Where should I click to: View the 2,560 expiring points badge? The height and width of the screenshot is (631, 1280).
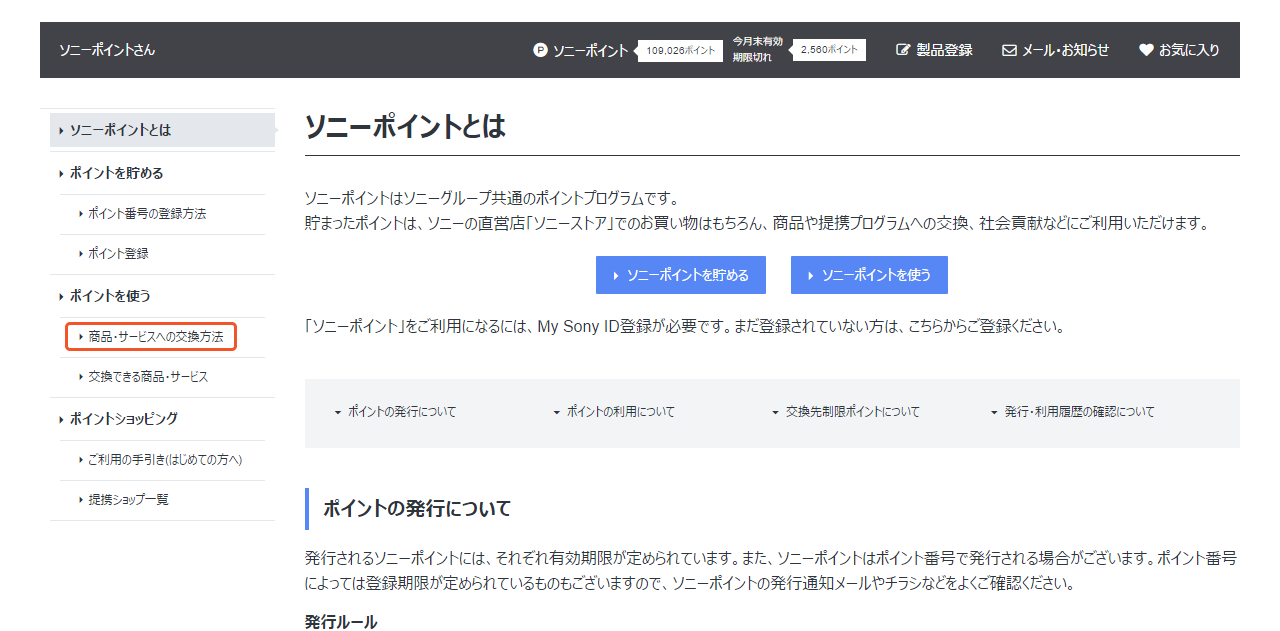point(829,50)
